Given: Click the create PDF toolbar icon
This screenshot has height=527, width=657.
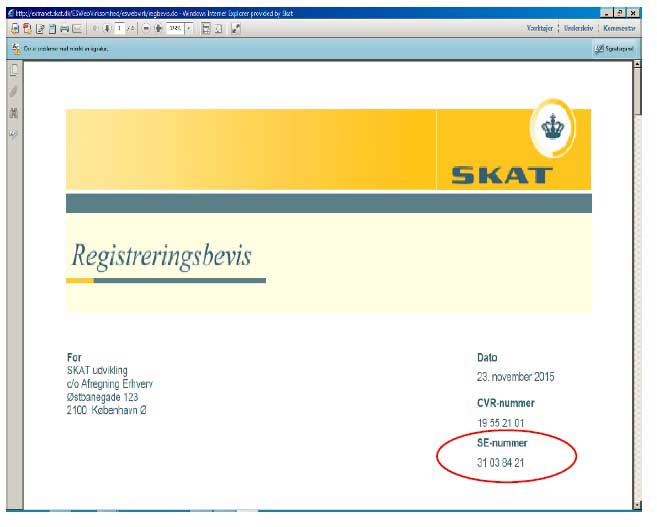Looking at the screenshot, I should click(x=28, y=28).
